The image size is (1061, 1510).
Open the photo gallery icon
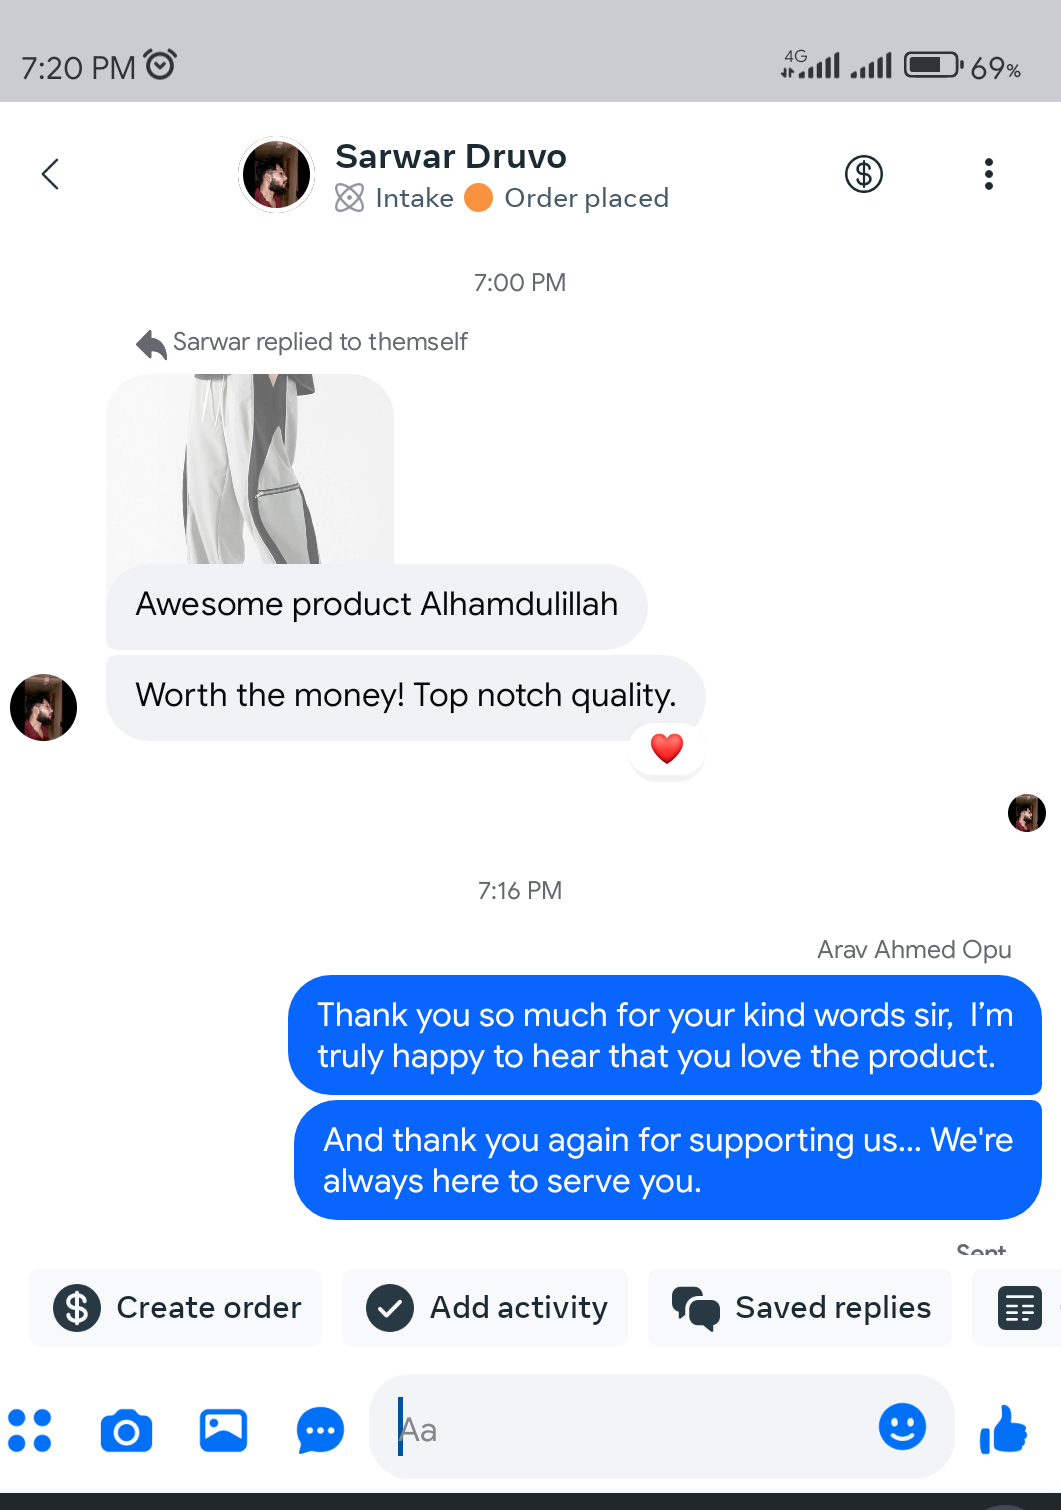click(x=223, y=1430)
